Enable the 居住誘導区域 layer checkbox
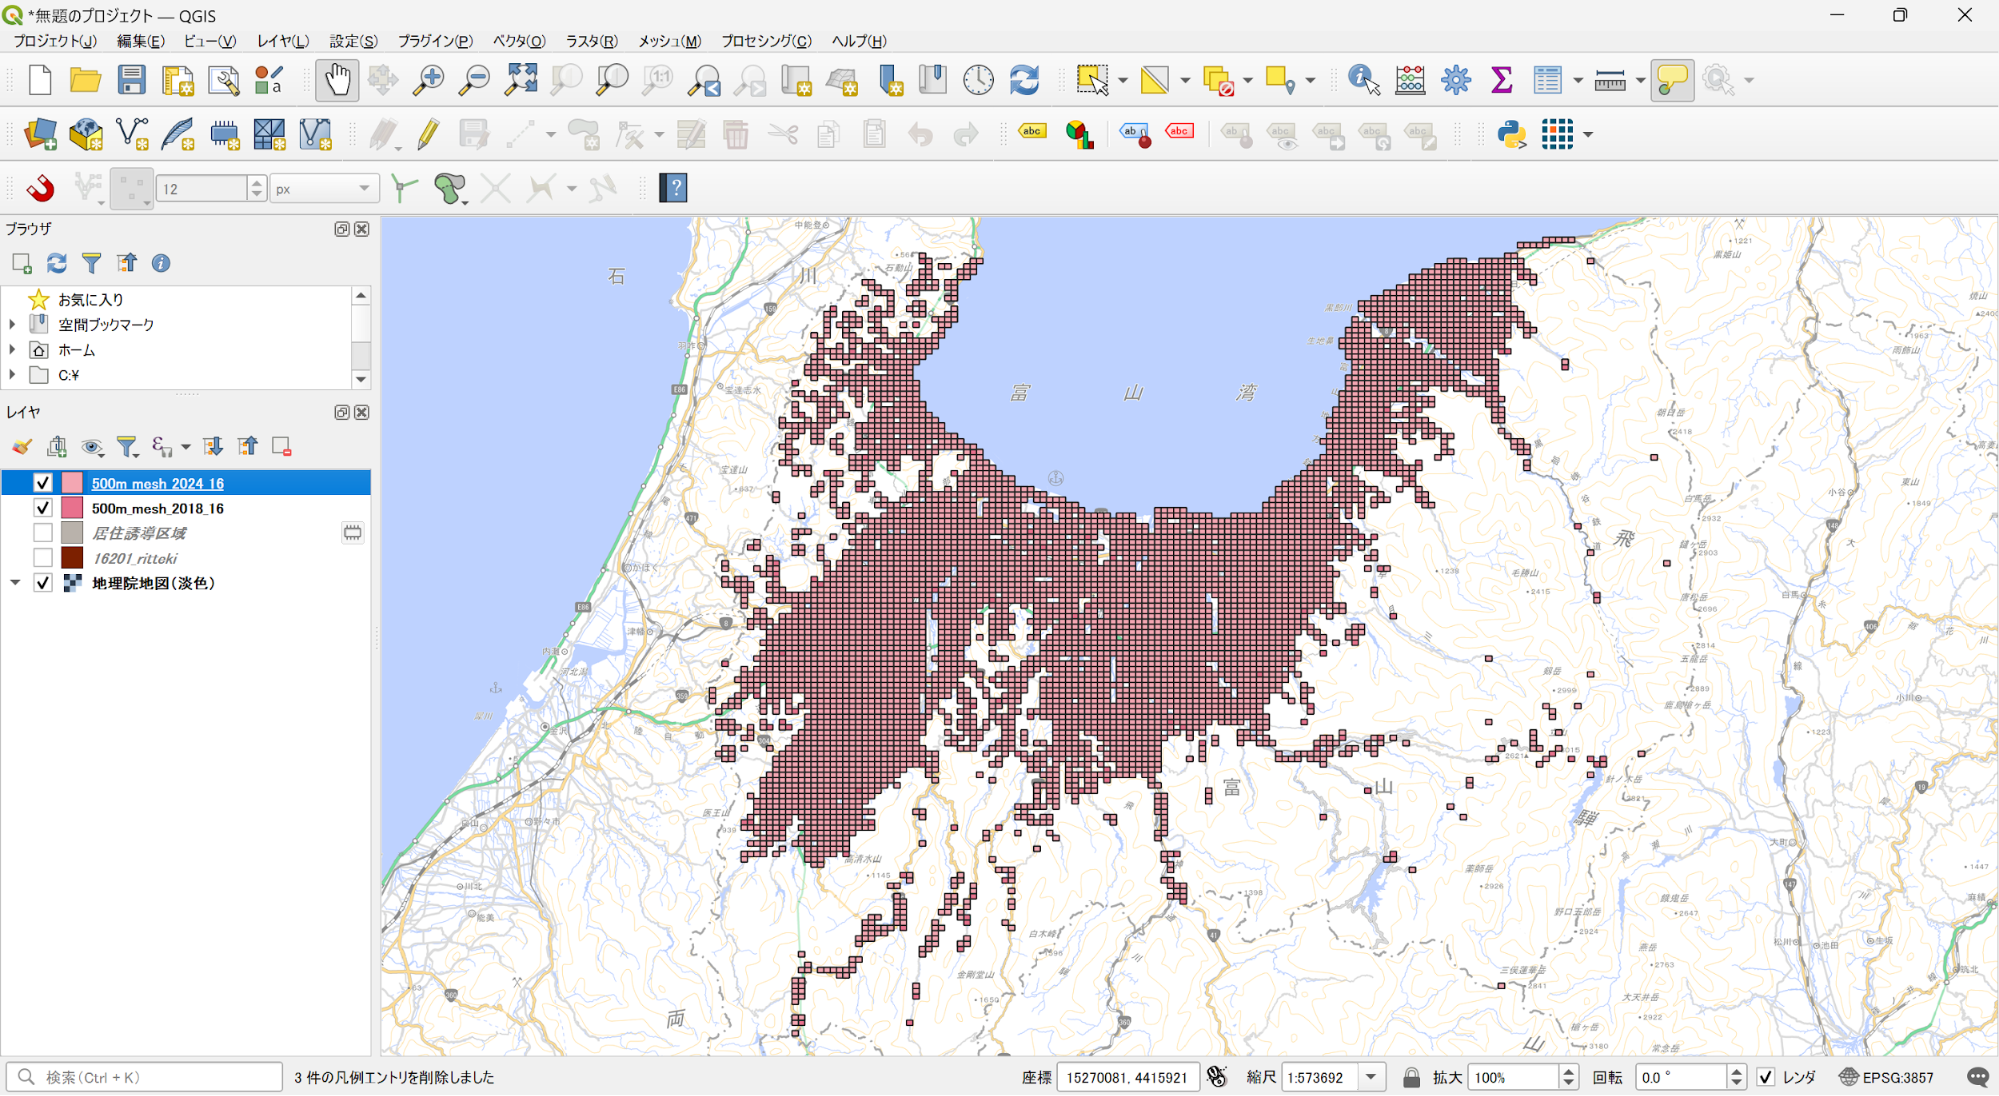1999x1096 pixels. pos(43,533)
